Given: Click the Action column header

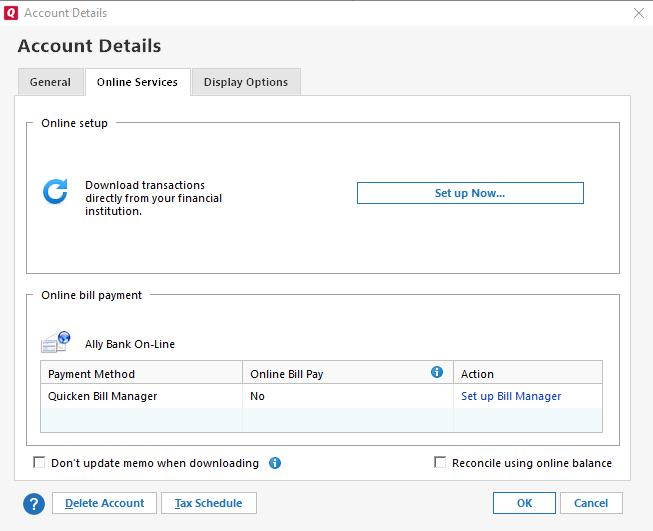Looking at the screenshot, I should click(x=528, y=373).
